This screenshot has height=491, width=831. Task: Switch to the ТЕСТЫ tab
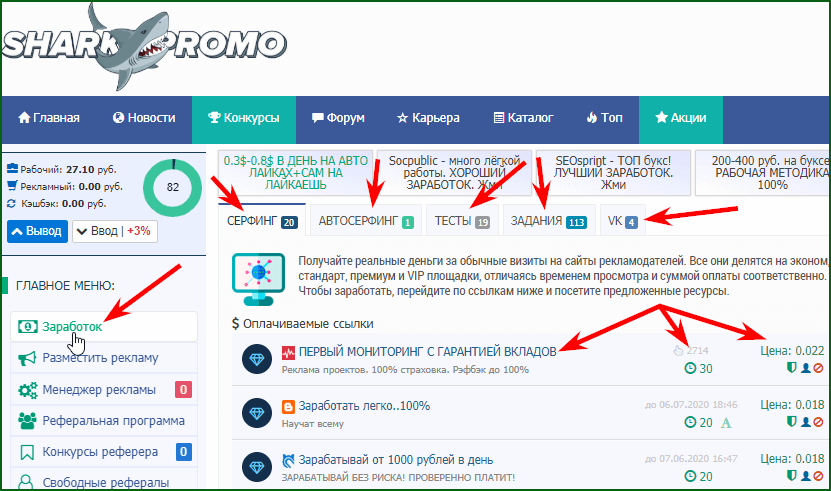coord(462,221)
